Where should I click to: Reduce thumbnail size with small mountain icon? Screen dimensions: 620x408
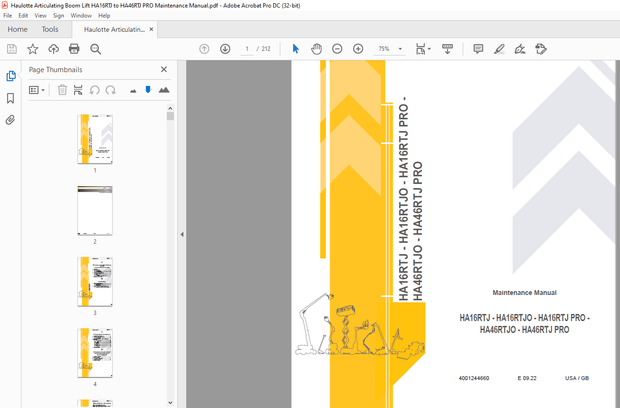point(133,91)
